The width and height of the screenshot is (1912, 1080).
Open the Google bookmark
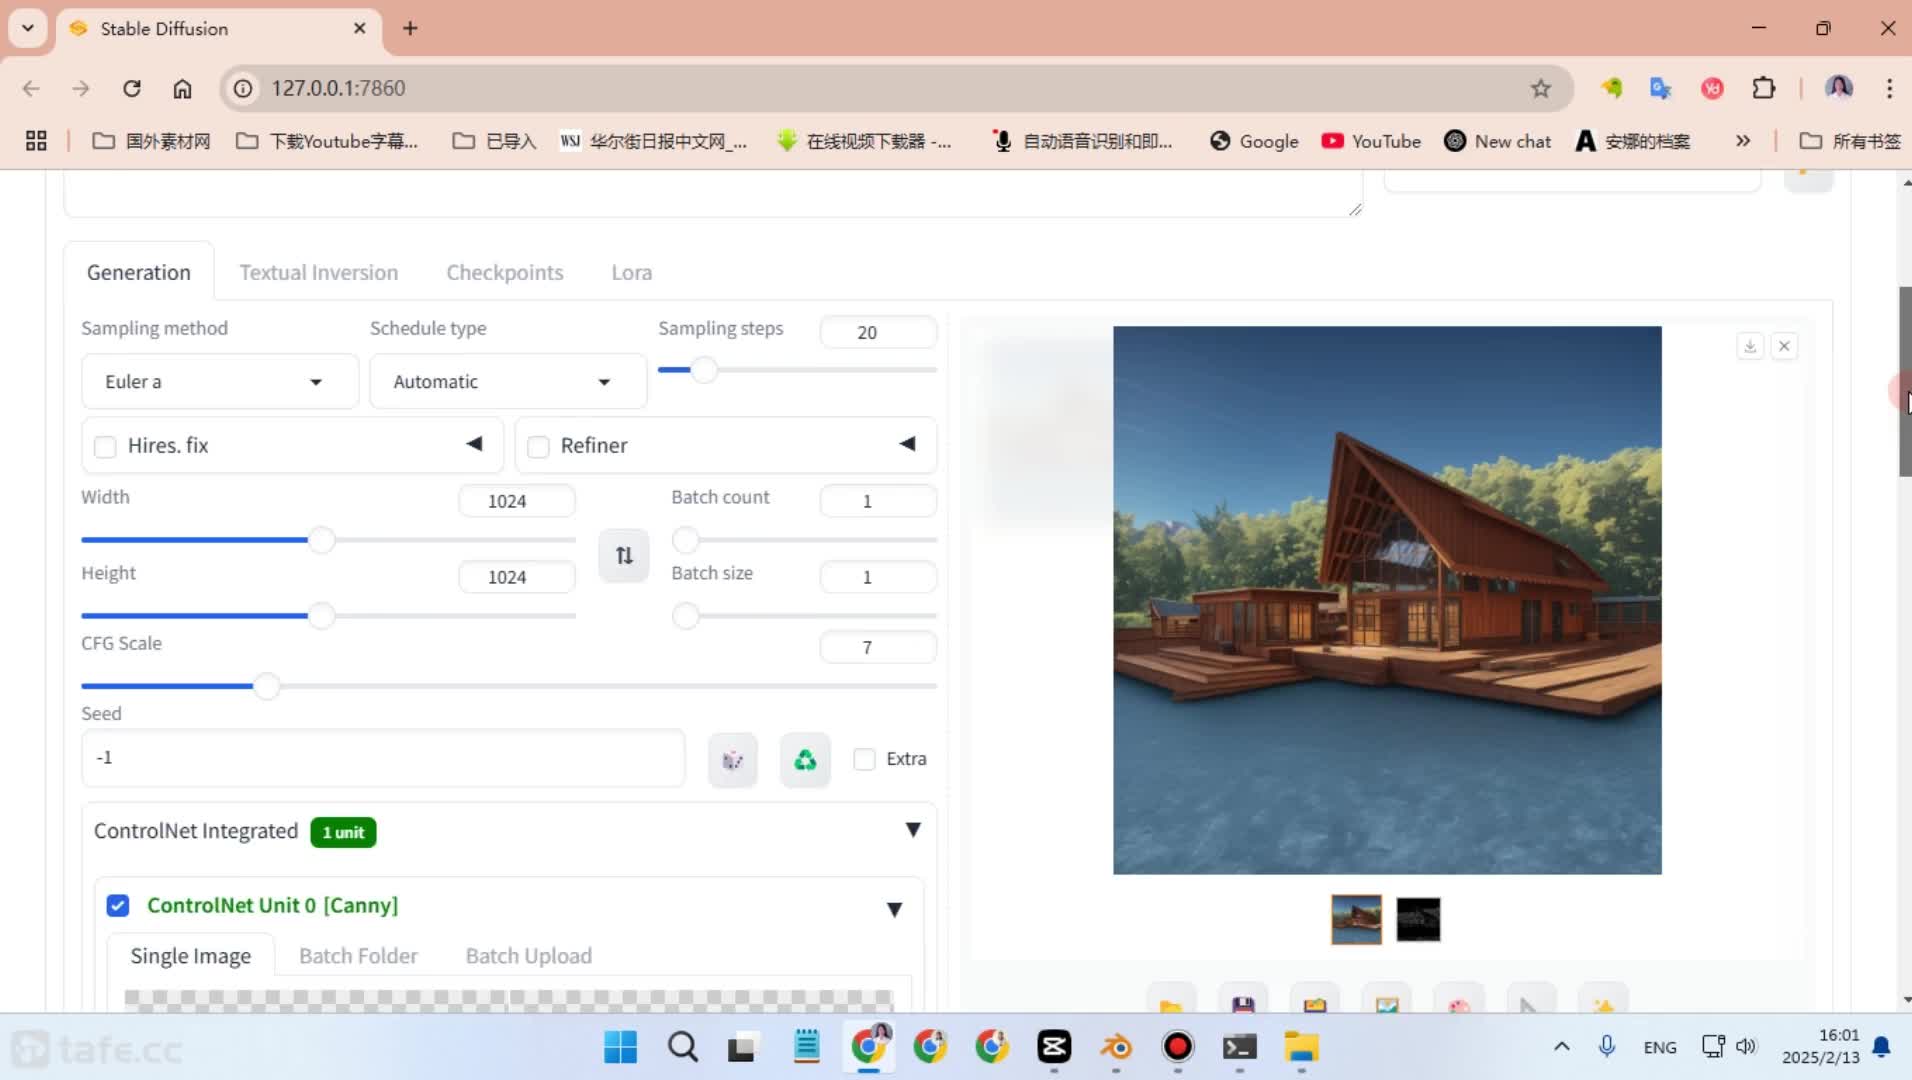(x=1254, y=141)
